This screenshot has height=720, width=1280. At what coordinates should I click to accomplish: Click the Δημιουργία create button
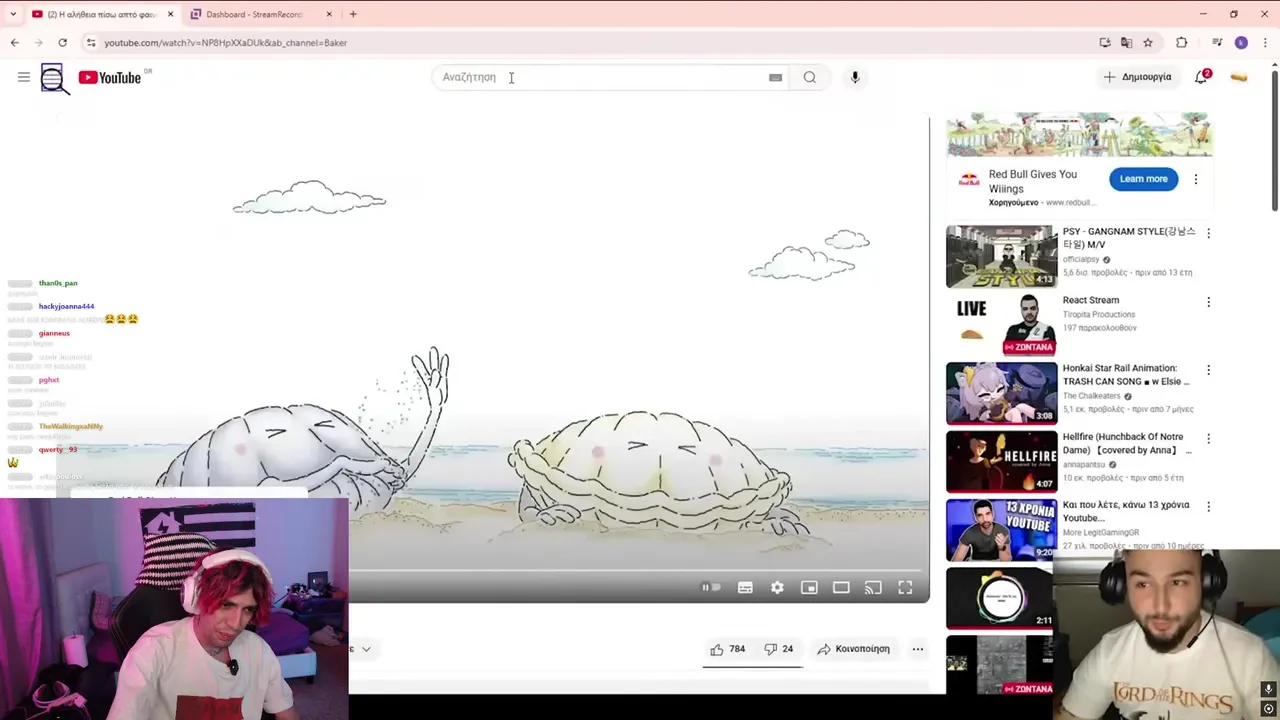[x=1137, y=77]
